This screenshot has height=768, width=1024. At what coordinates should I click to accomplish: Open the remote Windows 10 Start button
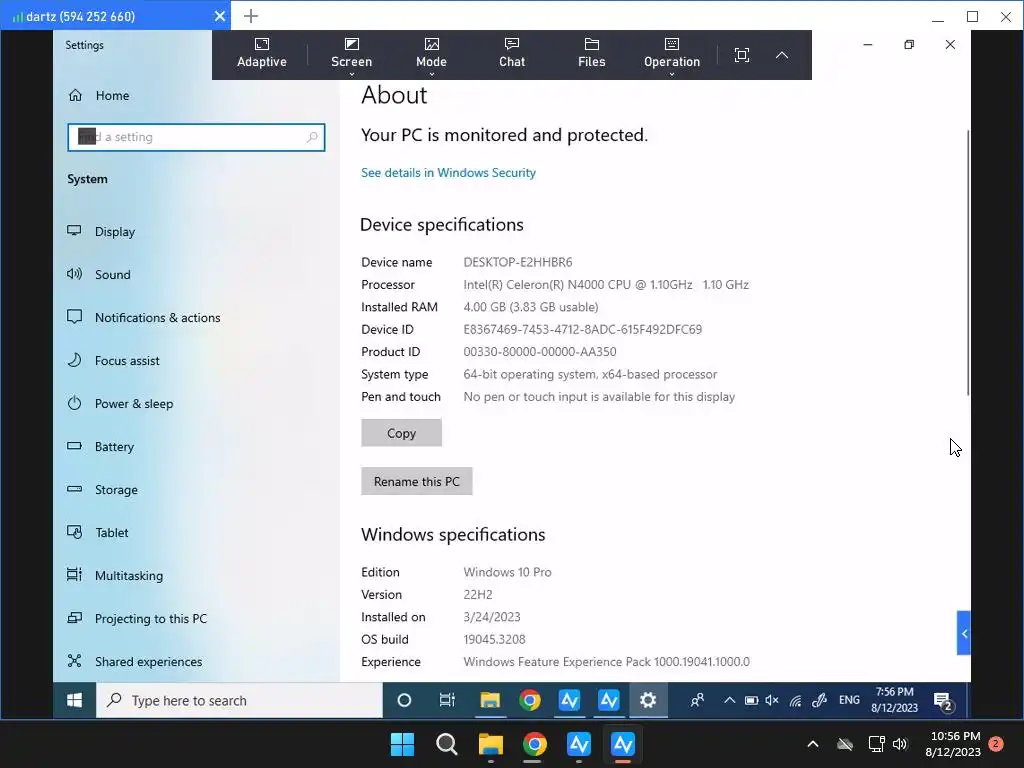click(74, 700)
